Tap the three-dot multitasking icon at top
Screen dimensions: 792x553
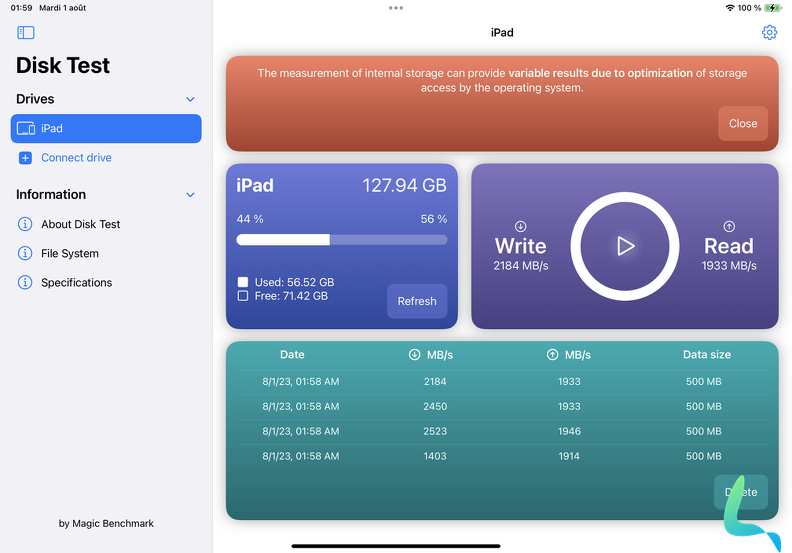pos(396,8)
